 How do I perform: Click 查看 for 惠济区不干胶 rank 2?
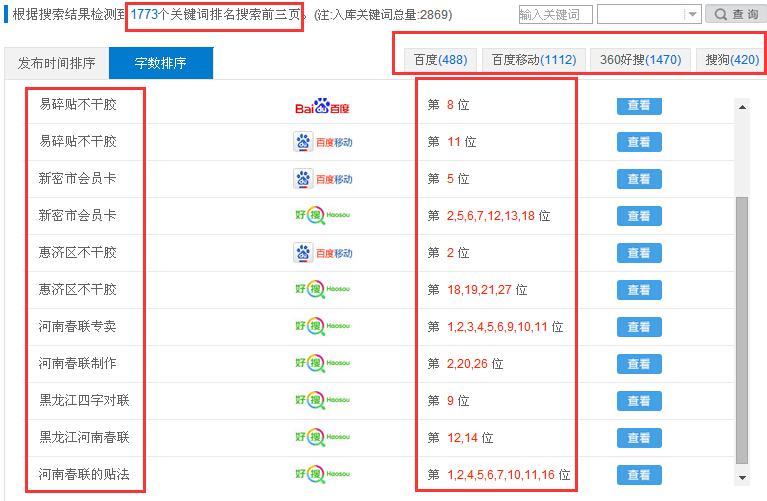tap(639, 253)
